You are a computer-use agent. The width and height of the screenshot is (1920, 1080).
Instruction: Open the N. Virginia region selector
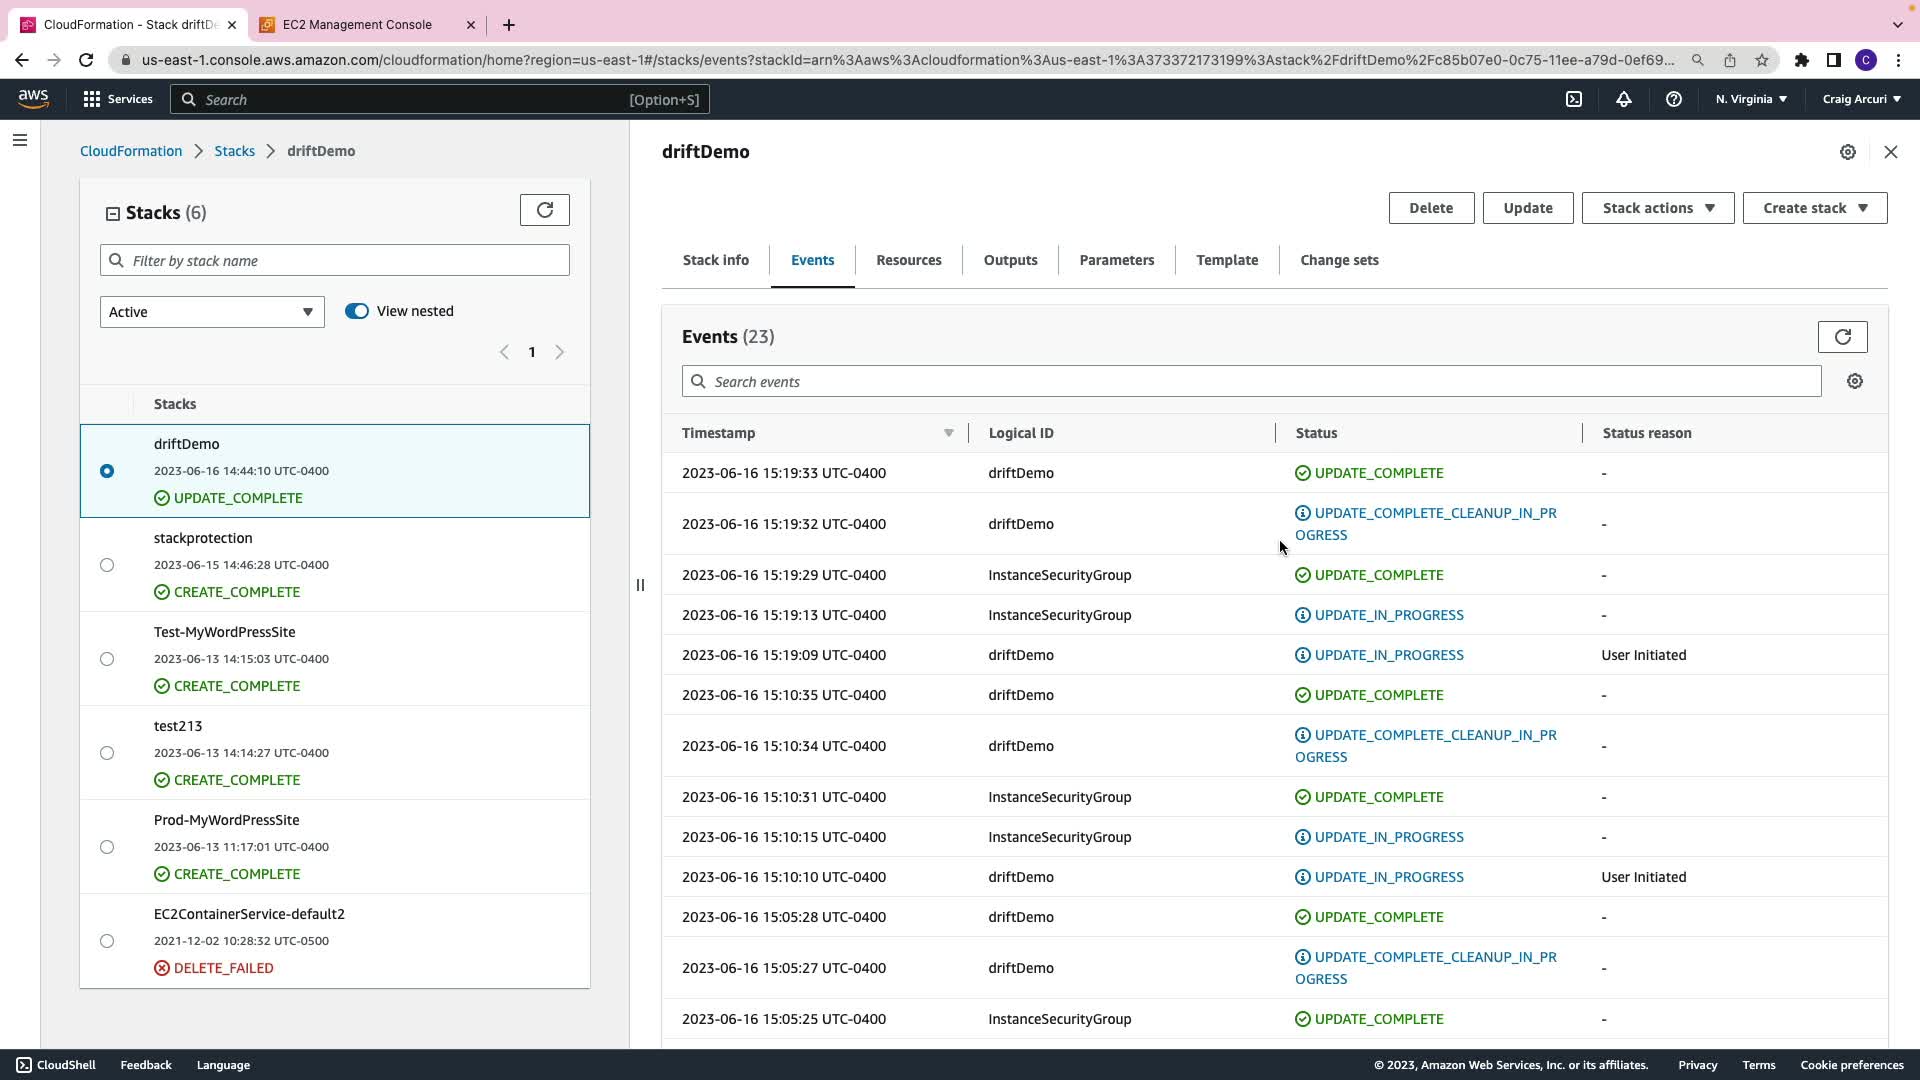[1751, 99]
